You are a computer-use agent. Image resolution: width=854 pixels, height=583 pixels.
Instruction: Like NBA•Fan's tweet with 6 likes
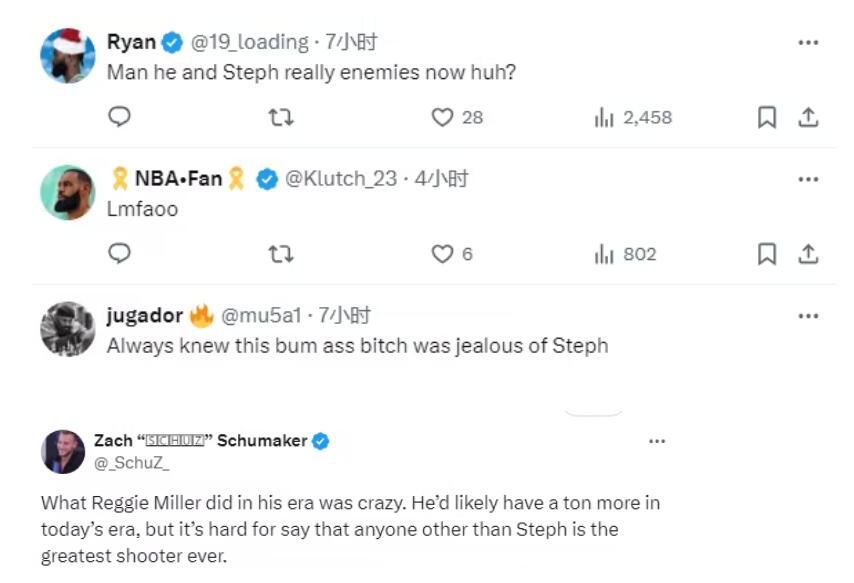pos(443,254)
